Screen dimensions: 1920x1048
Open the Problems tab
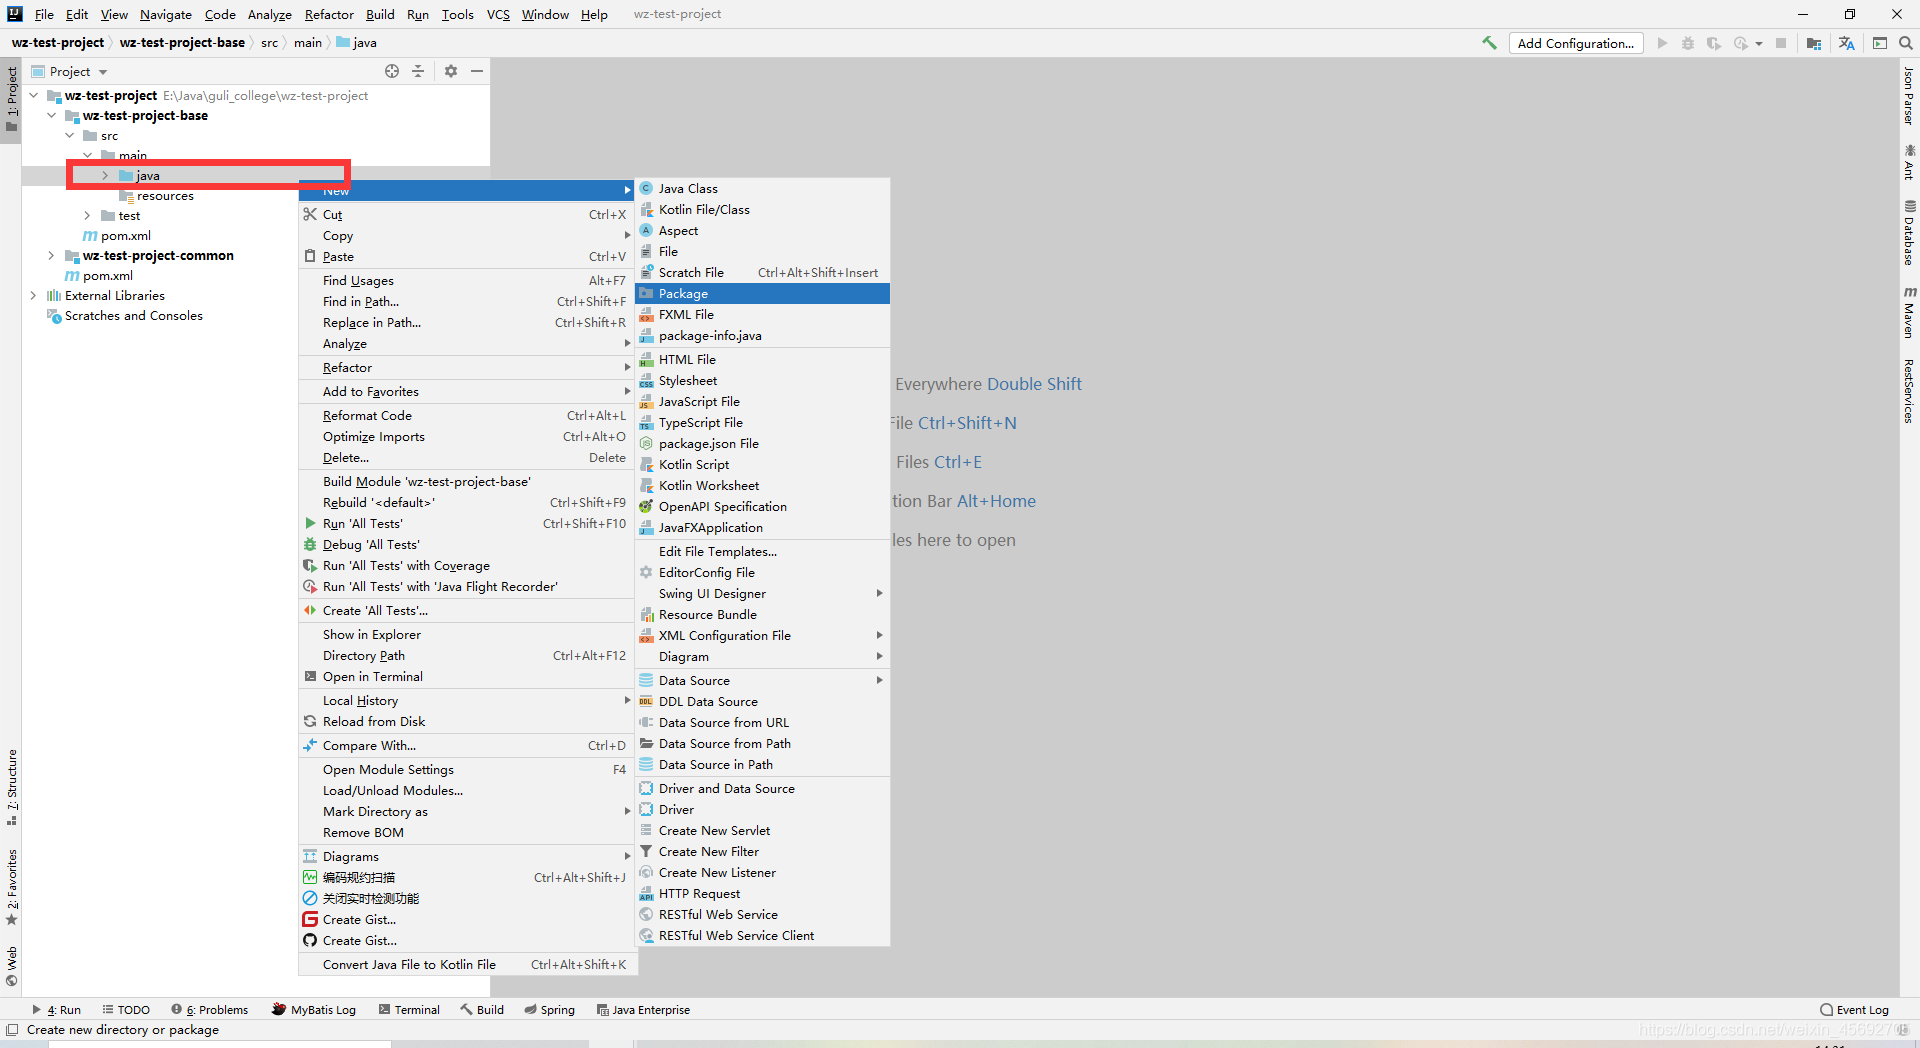(x=209, y=1010)
